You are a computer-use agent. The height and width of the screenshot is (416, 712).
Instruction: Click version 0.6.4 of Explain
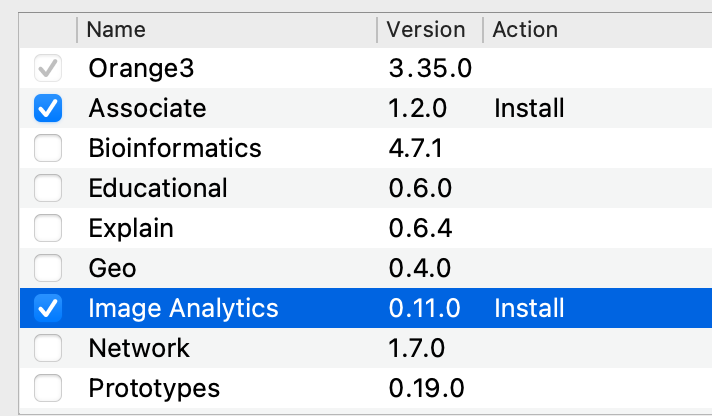pyautogui.click(x=420, y=228)
